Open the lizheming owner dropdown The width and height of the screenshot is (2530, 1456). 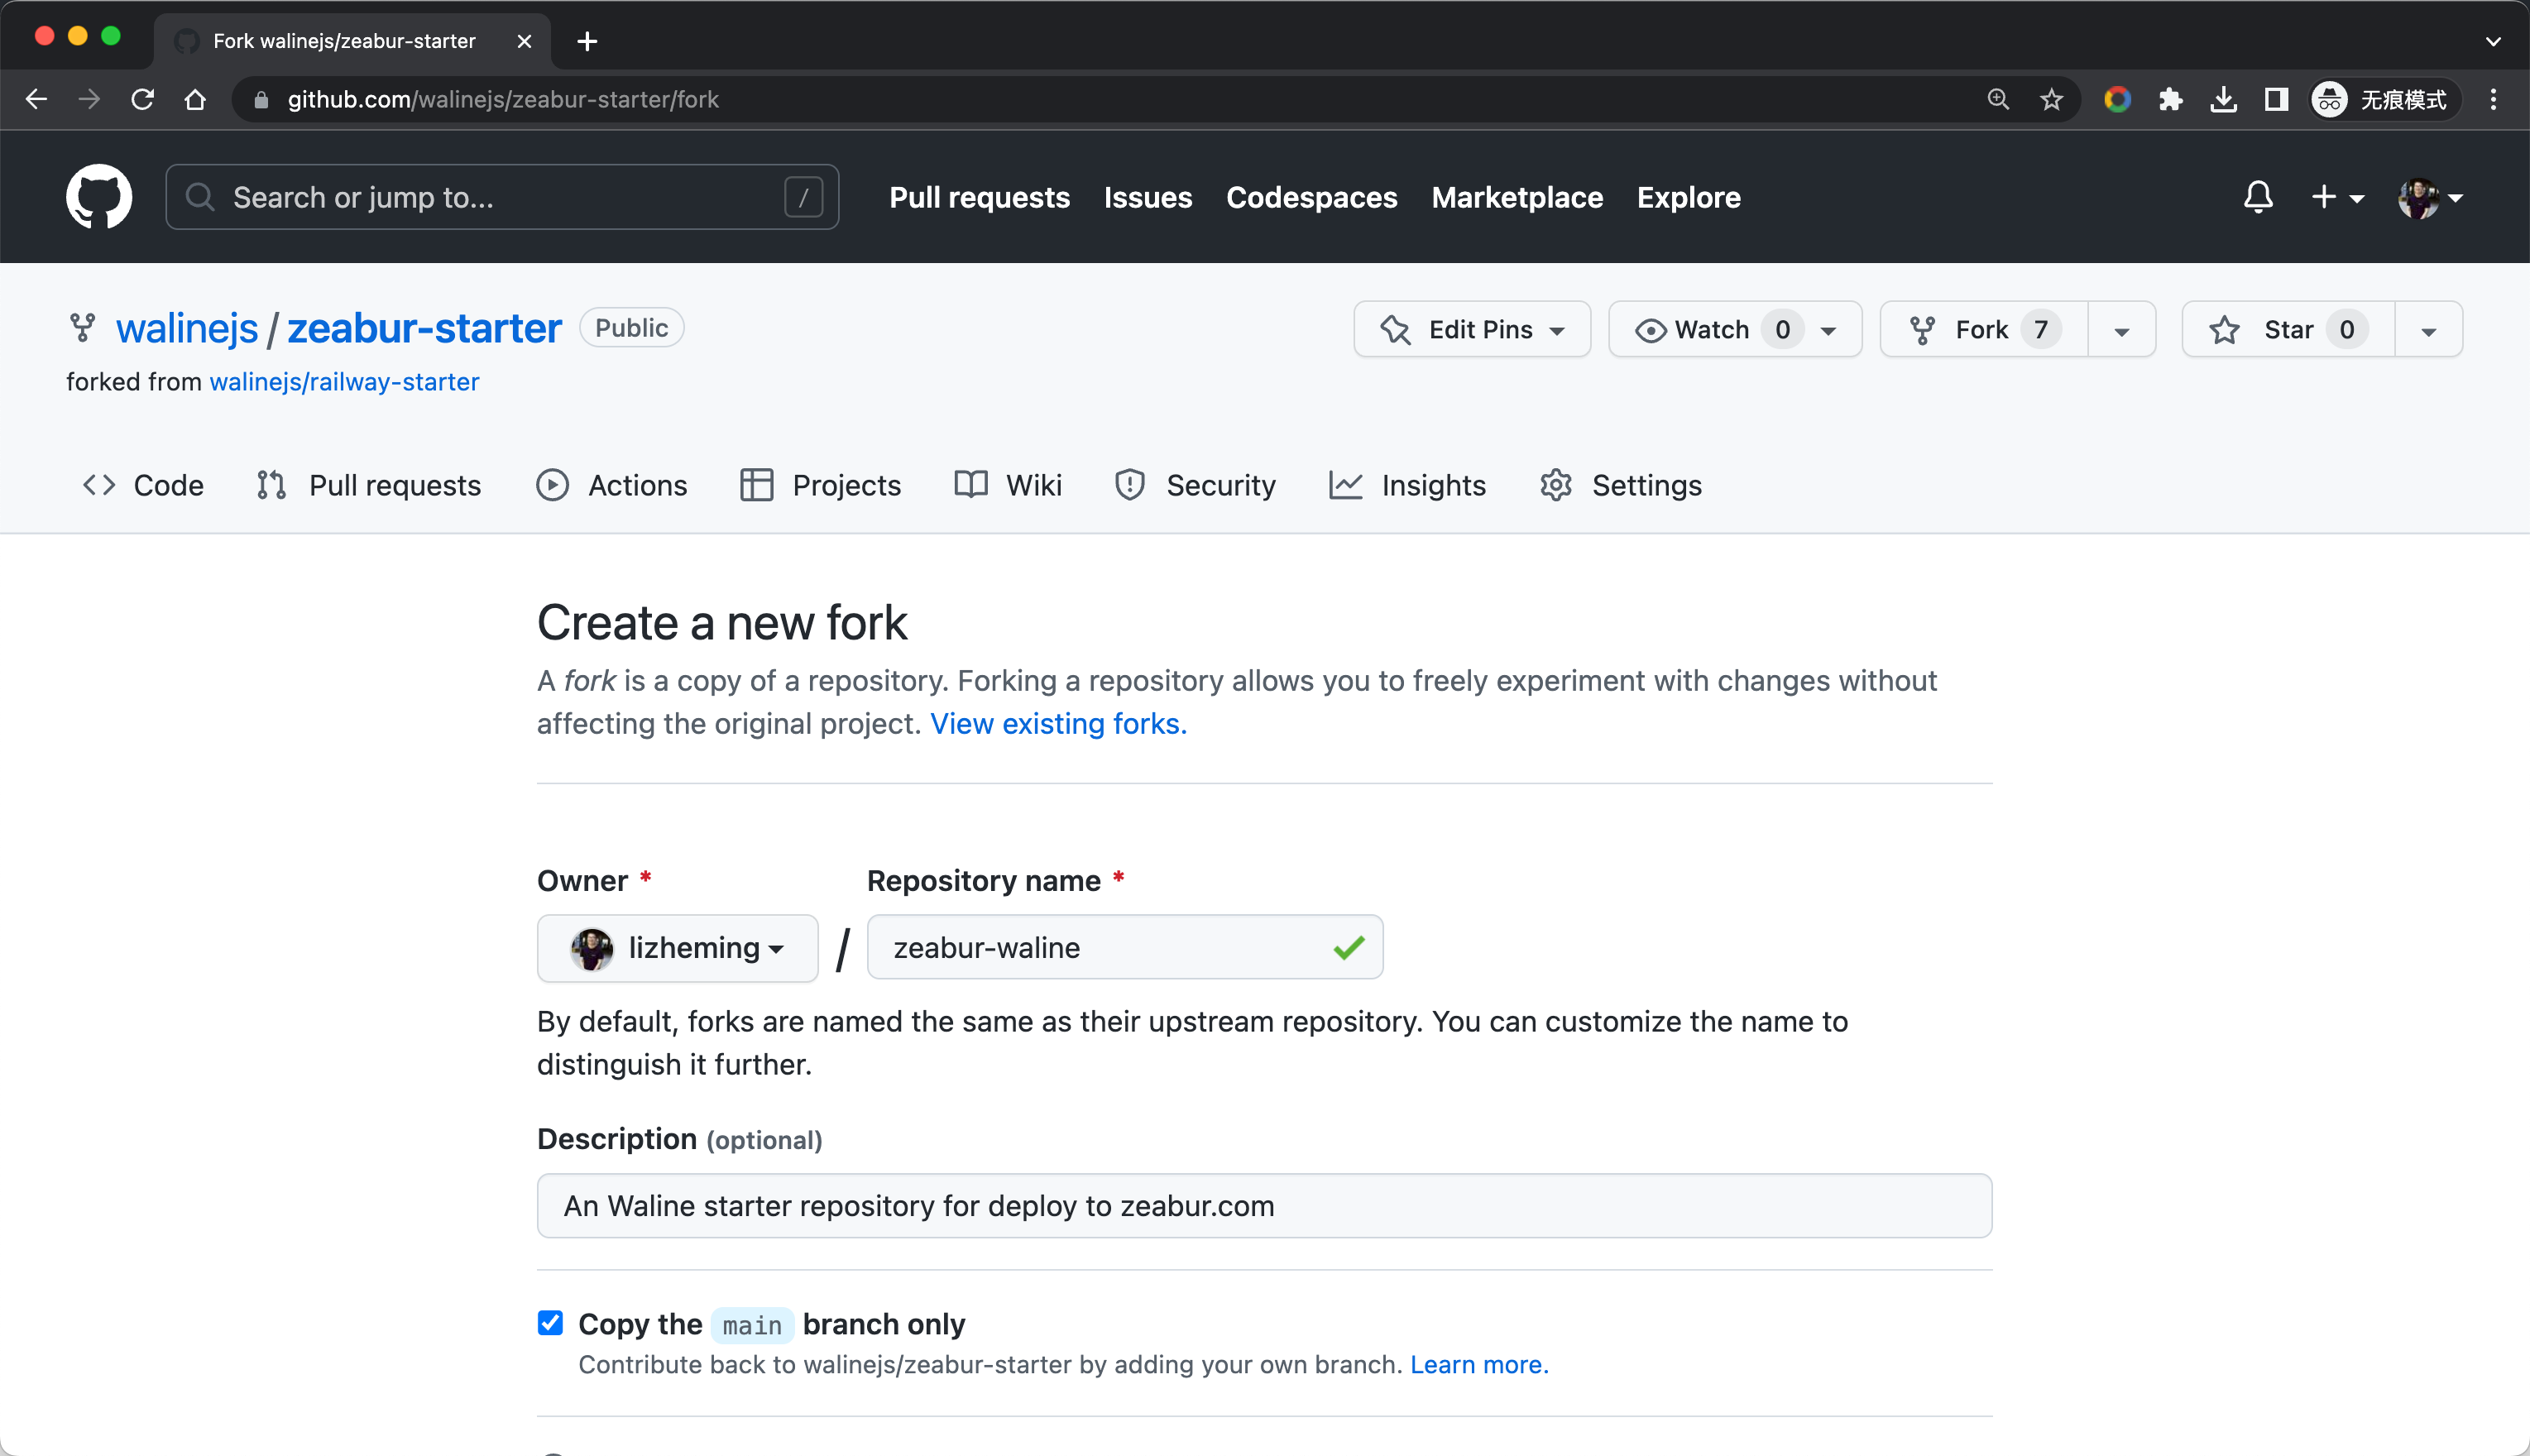pyautogui.click(x=677, y=948)
